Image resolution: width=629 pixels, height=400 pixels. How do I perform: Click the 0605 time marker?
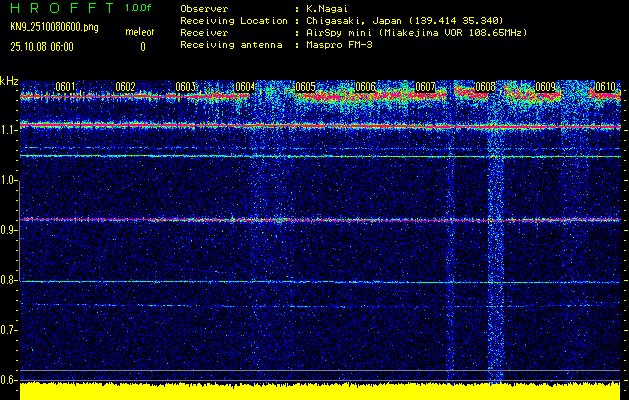pos(305,87)
